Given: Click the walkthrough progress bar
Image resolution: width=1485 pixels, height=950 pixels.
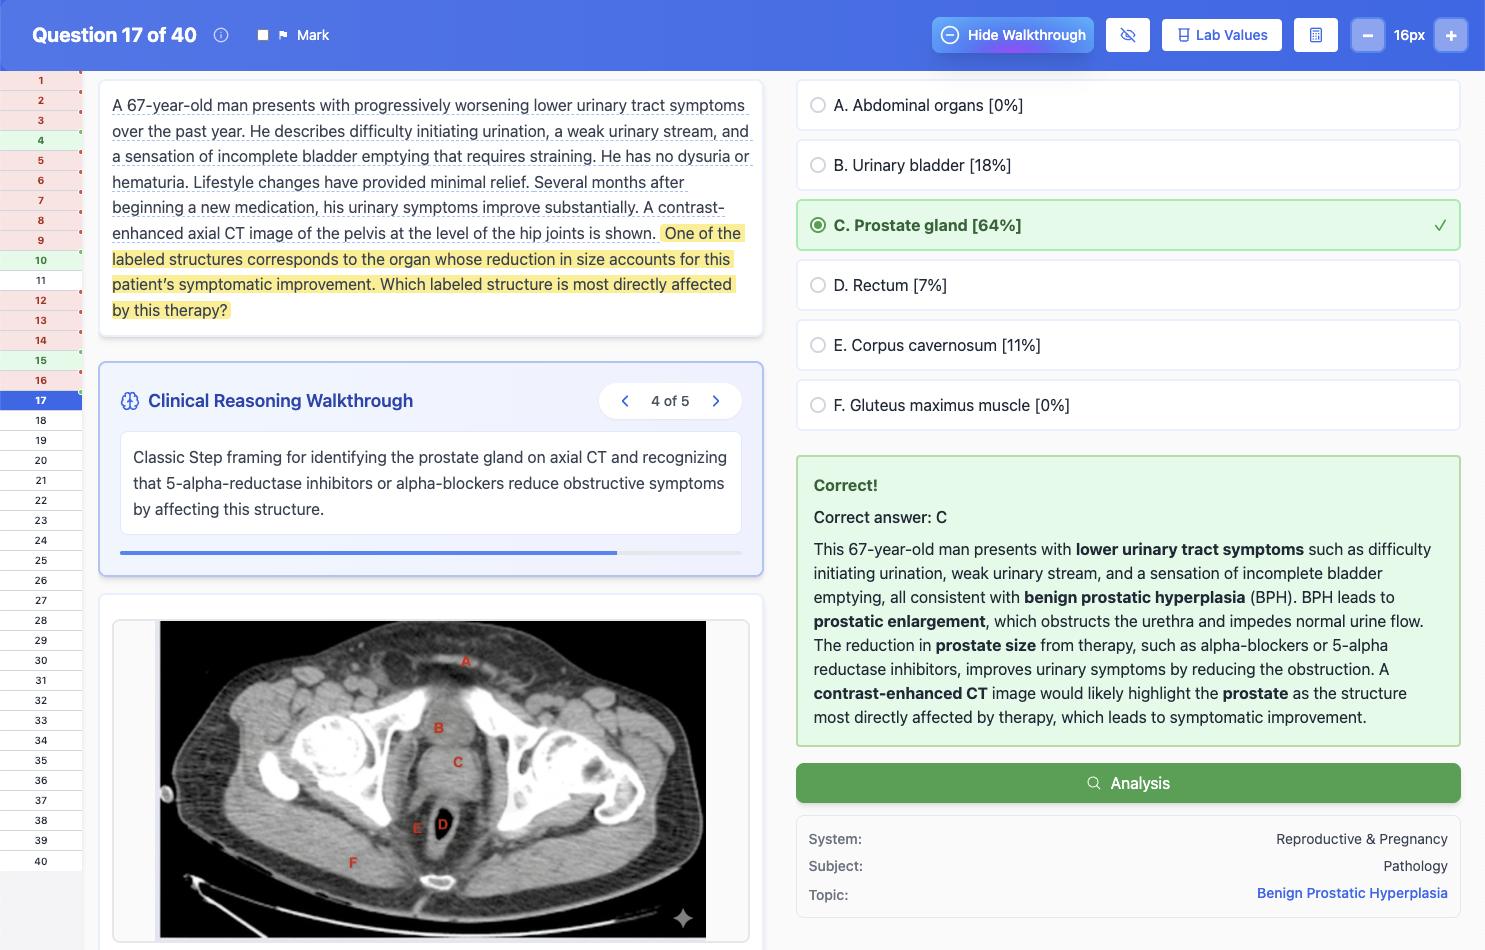Looking at the screenshot, I should (x=431, y=552).
